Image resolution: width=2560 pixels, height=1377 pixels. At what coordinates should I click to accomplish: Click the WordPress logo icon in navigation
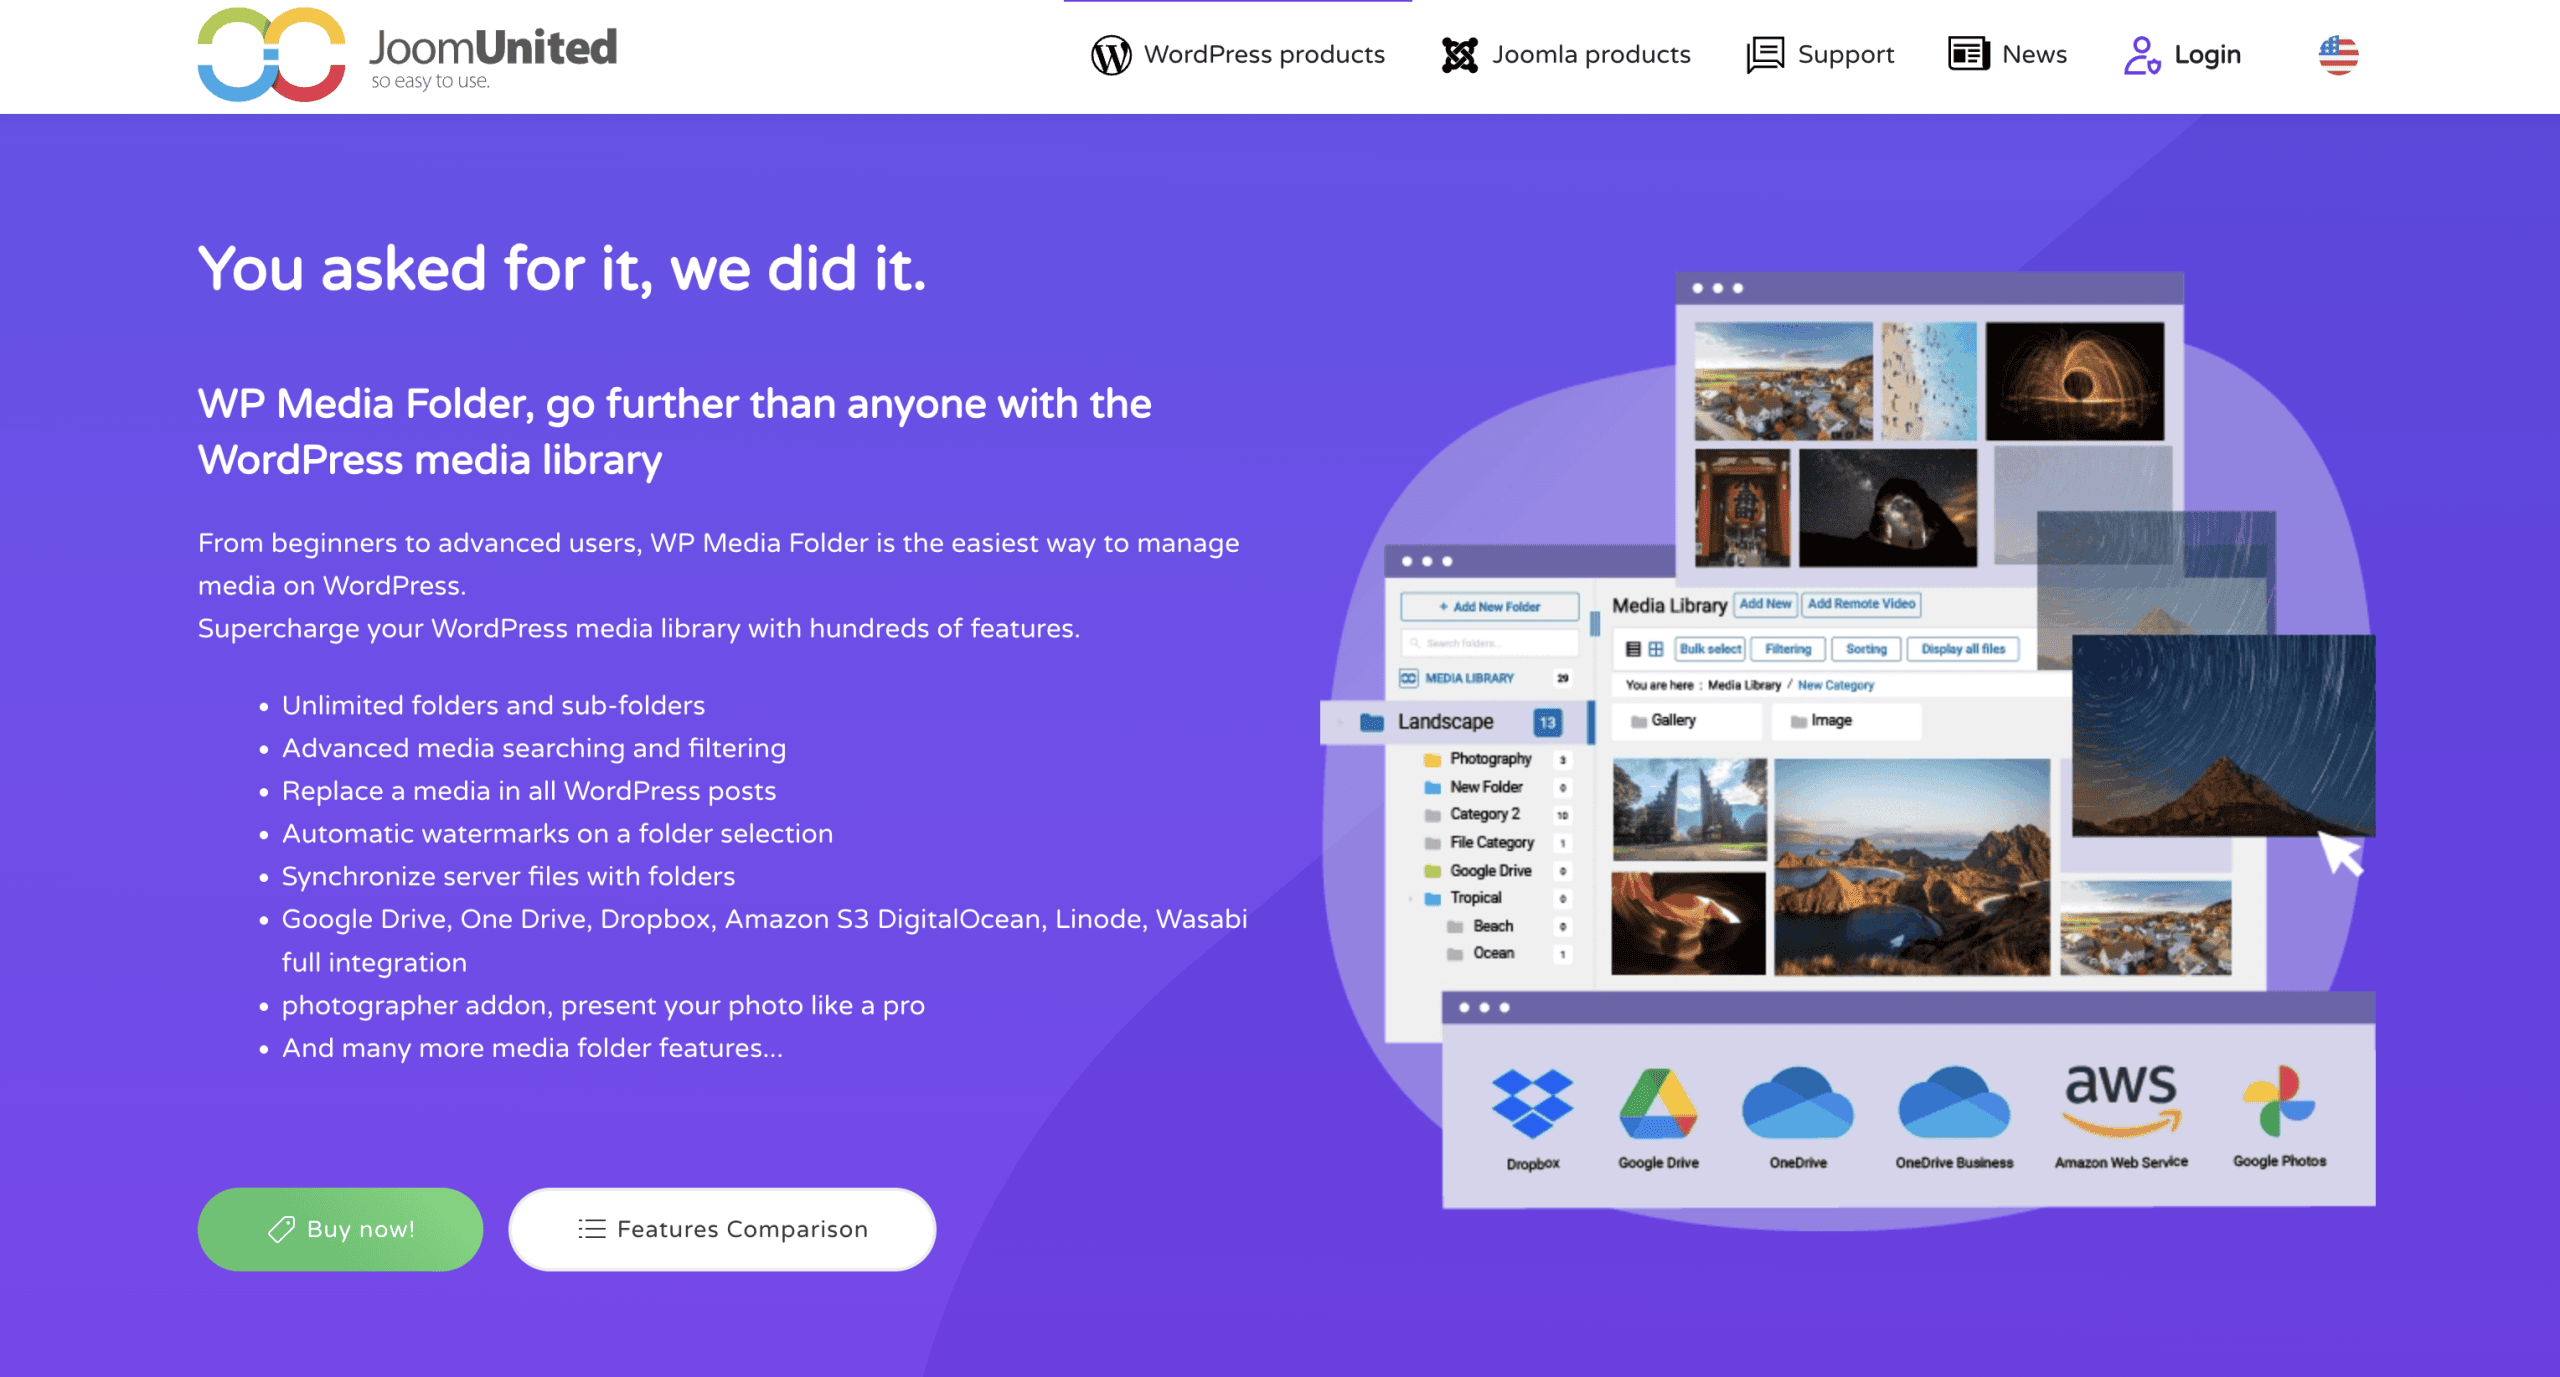pyautogui.click(x=1111, y=55)
